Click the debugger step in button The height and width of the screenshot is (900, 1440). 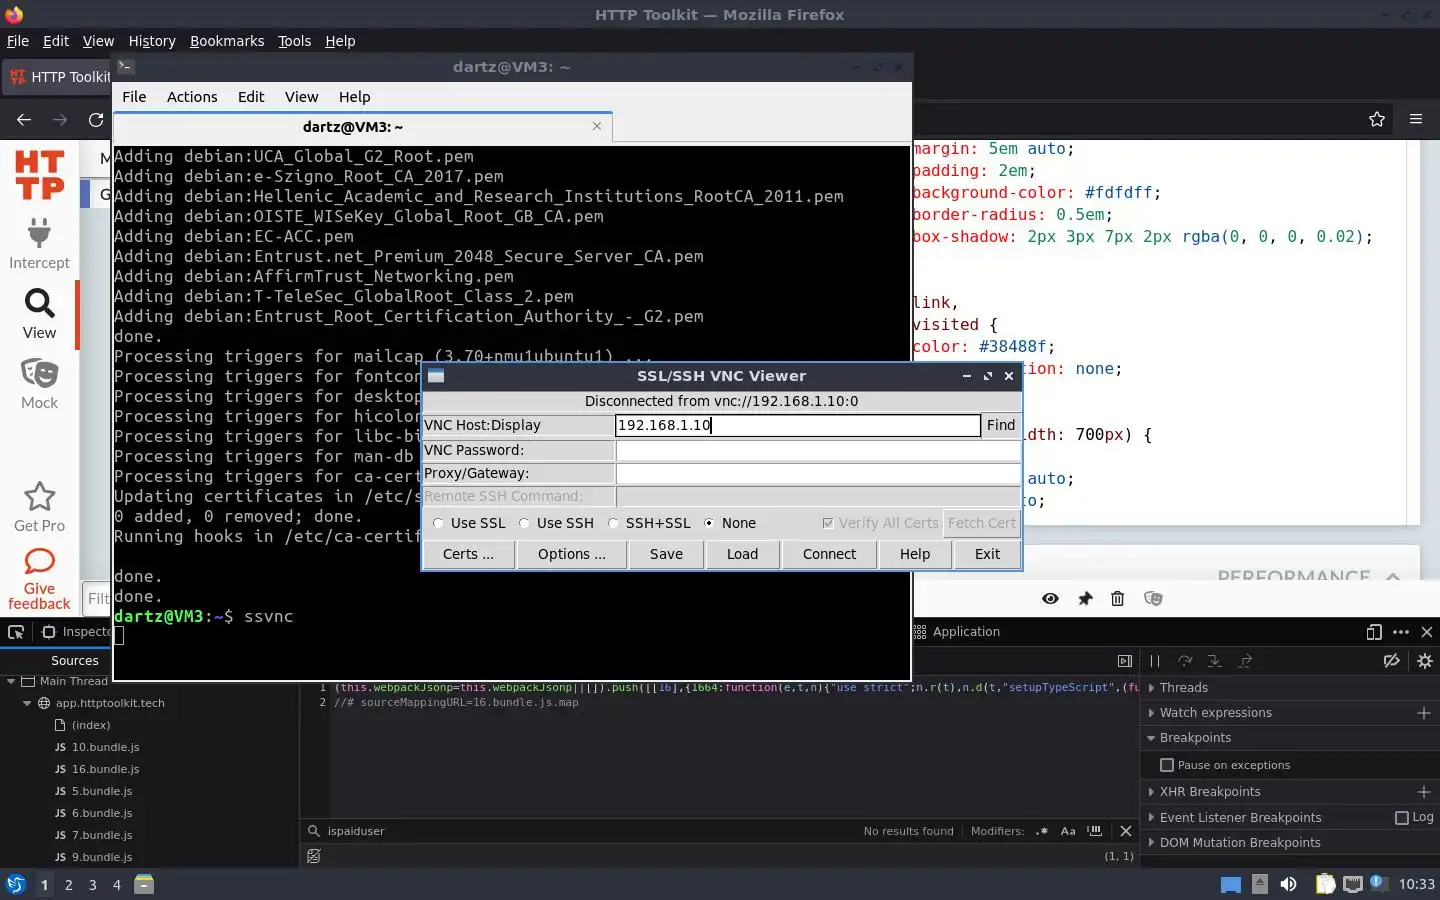pyautogui.click(x=1215, y=661)
